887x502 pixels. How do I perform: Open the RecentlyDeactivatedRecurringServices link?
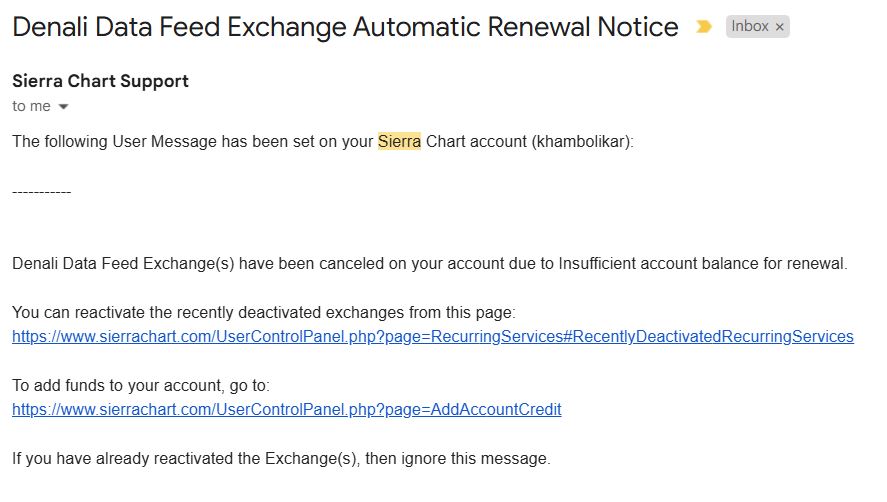point(432,337)
